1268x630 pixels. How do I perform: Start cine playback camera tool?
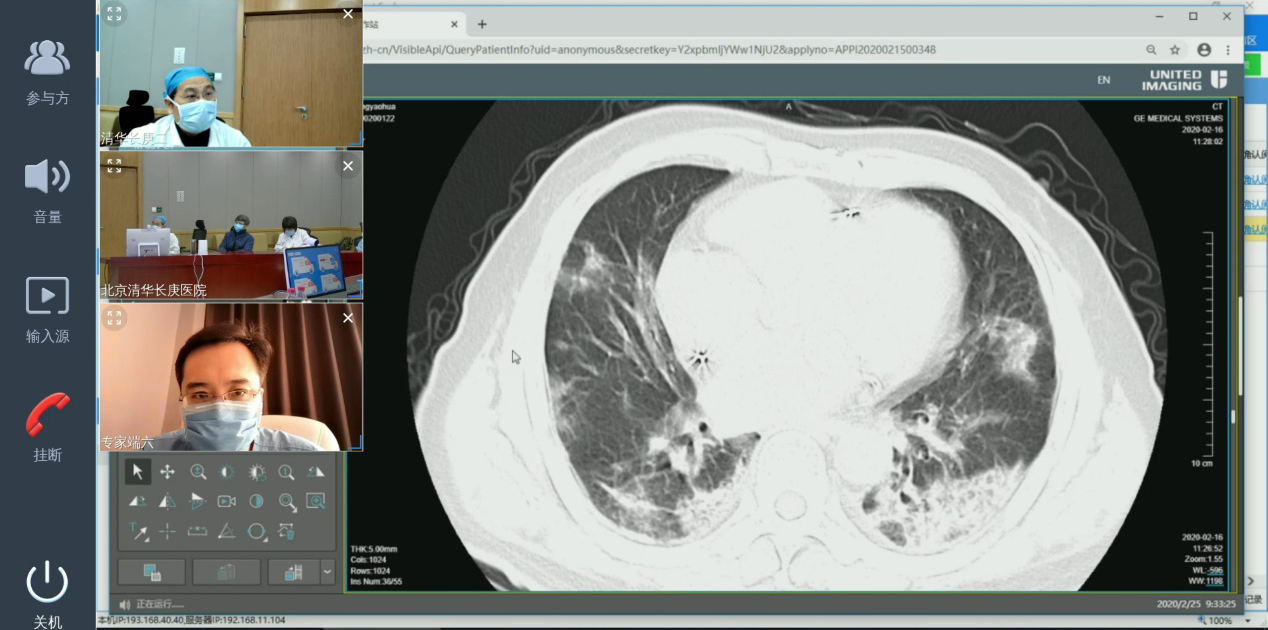pos(227,501)
